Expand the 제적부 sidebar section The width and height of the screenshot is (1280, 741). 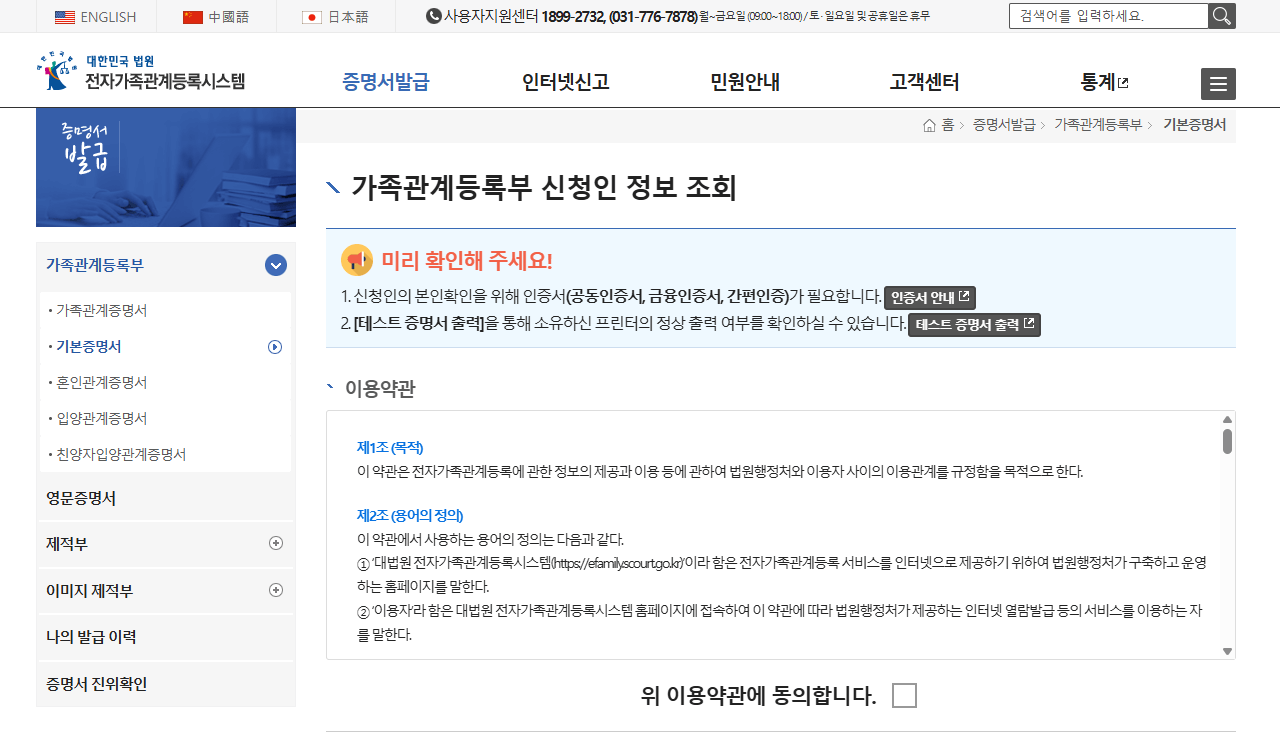(276, 543)
